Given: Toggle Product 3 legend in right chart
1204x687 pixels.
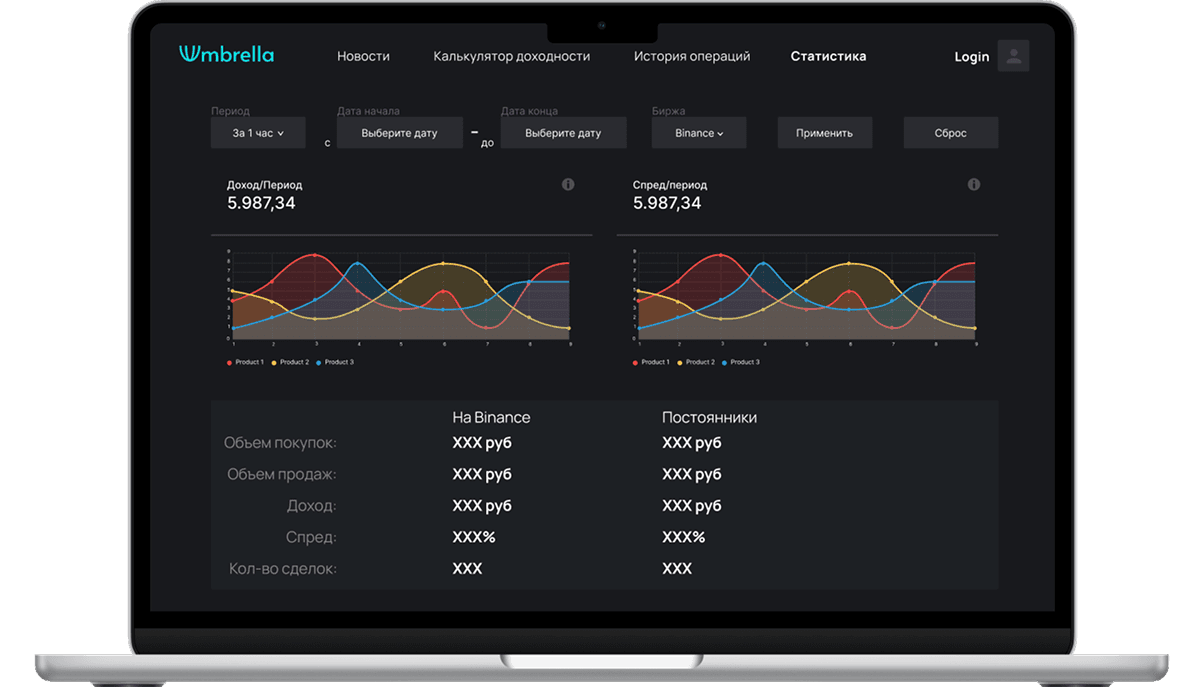Looking at the screenshot, I should (x=741, y=362).
